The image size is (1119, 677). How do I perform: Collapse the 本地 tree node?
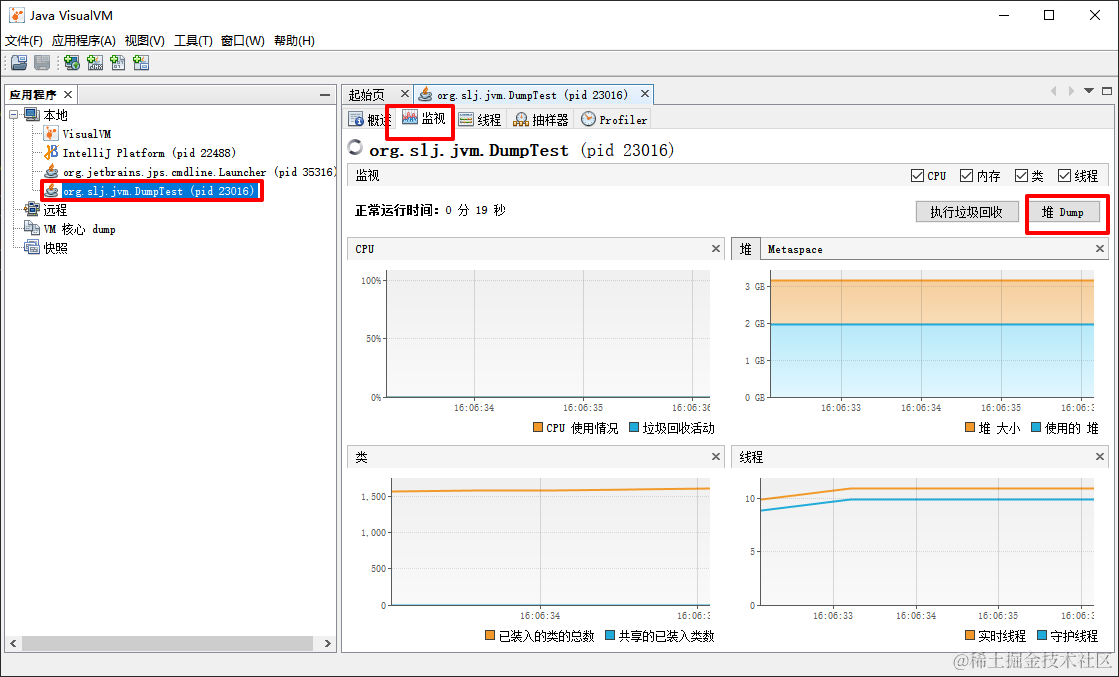coord(14,114)
